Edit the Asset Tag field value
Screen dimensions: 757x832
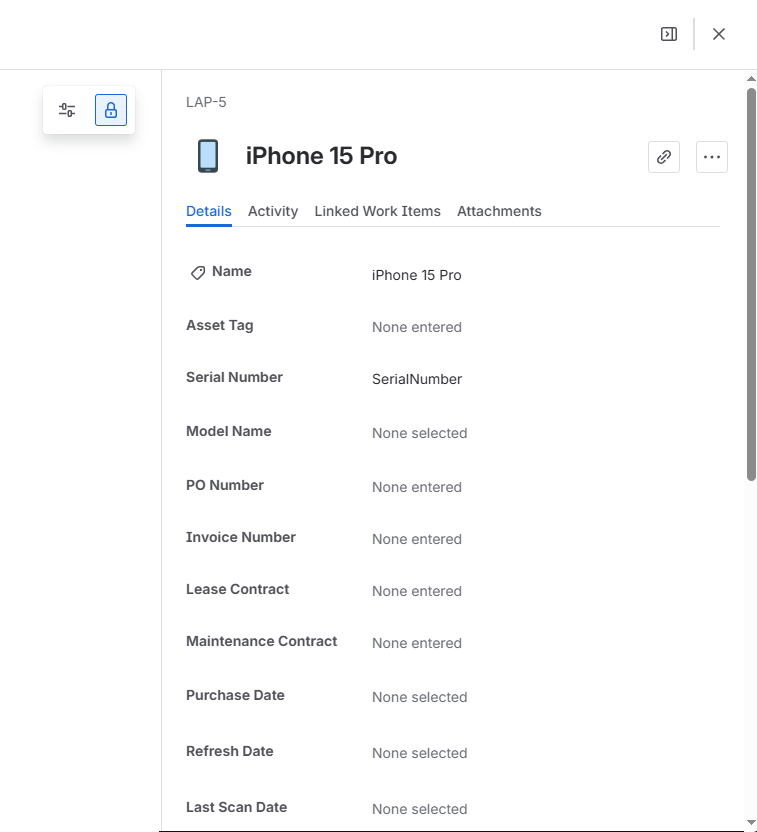pos(416,327)
